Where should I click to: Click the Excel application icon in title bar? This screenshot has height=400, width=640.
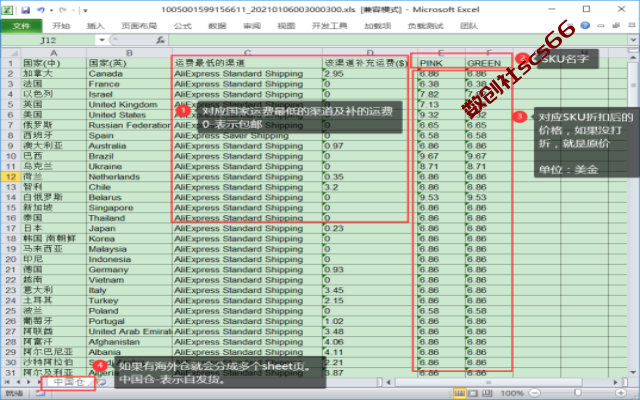pyautogui.click(x=7, y=10)
